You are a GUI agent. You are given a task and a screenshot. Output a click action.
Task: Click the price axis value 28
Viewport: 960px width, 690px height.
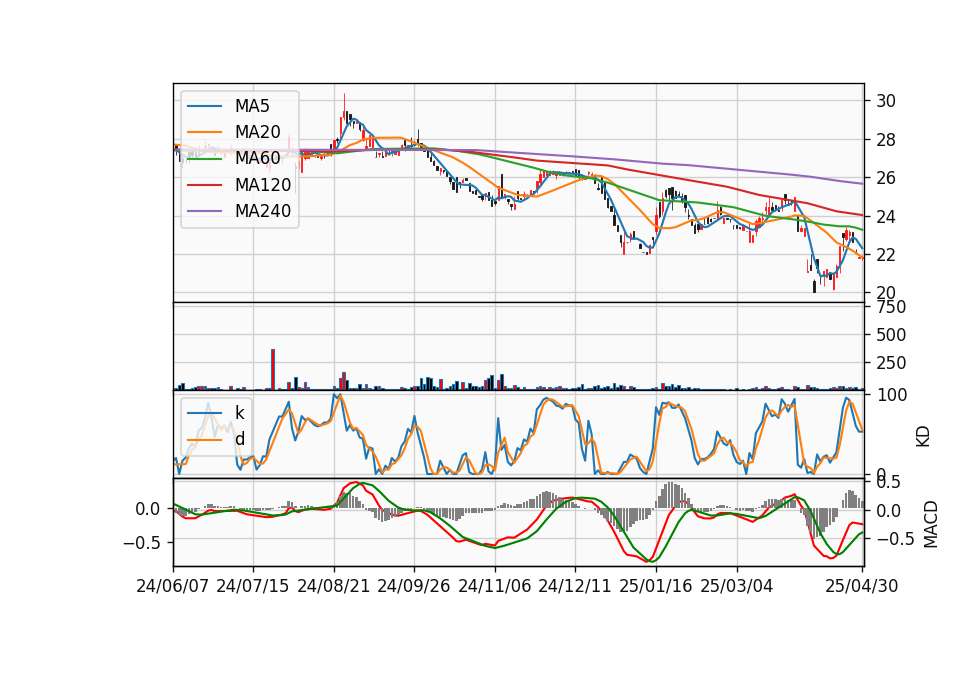[885, 140]
